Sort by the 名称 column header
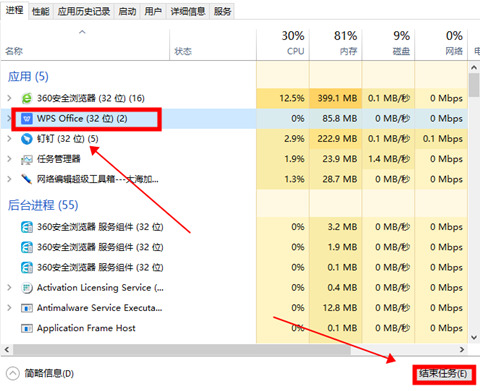Viewport: 480px width, 391px height. 85,45
